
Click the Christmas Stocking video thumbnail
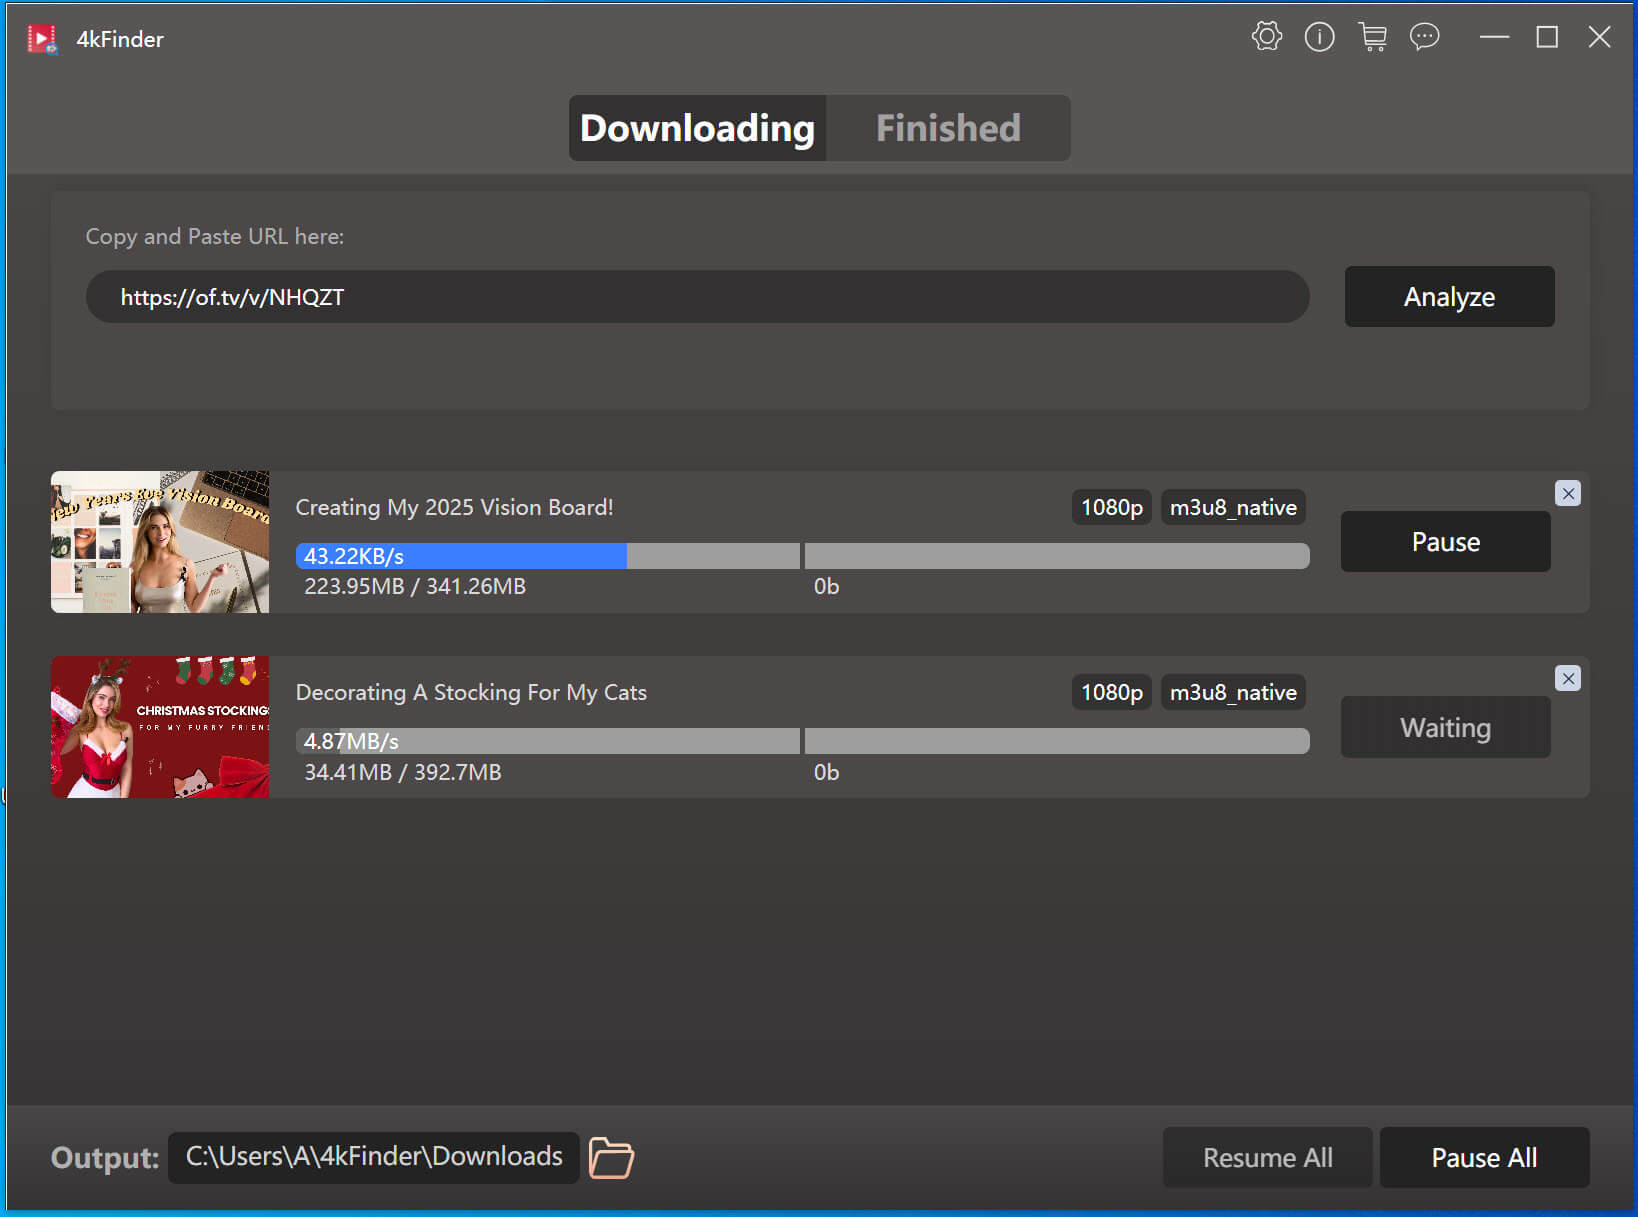[x=160, y=727]
